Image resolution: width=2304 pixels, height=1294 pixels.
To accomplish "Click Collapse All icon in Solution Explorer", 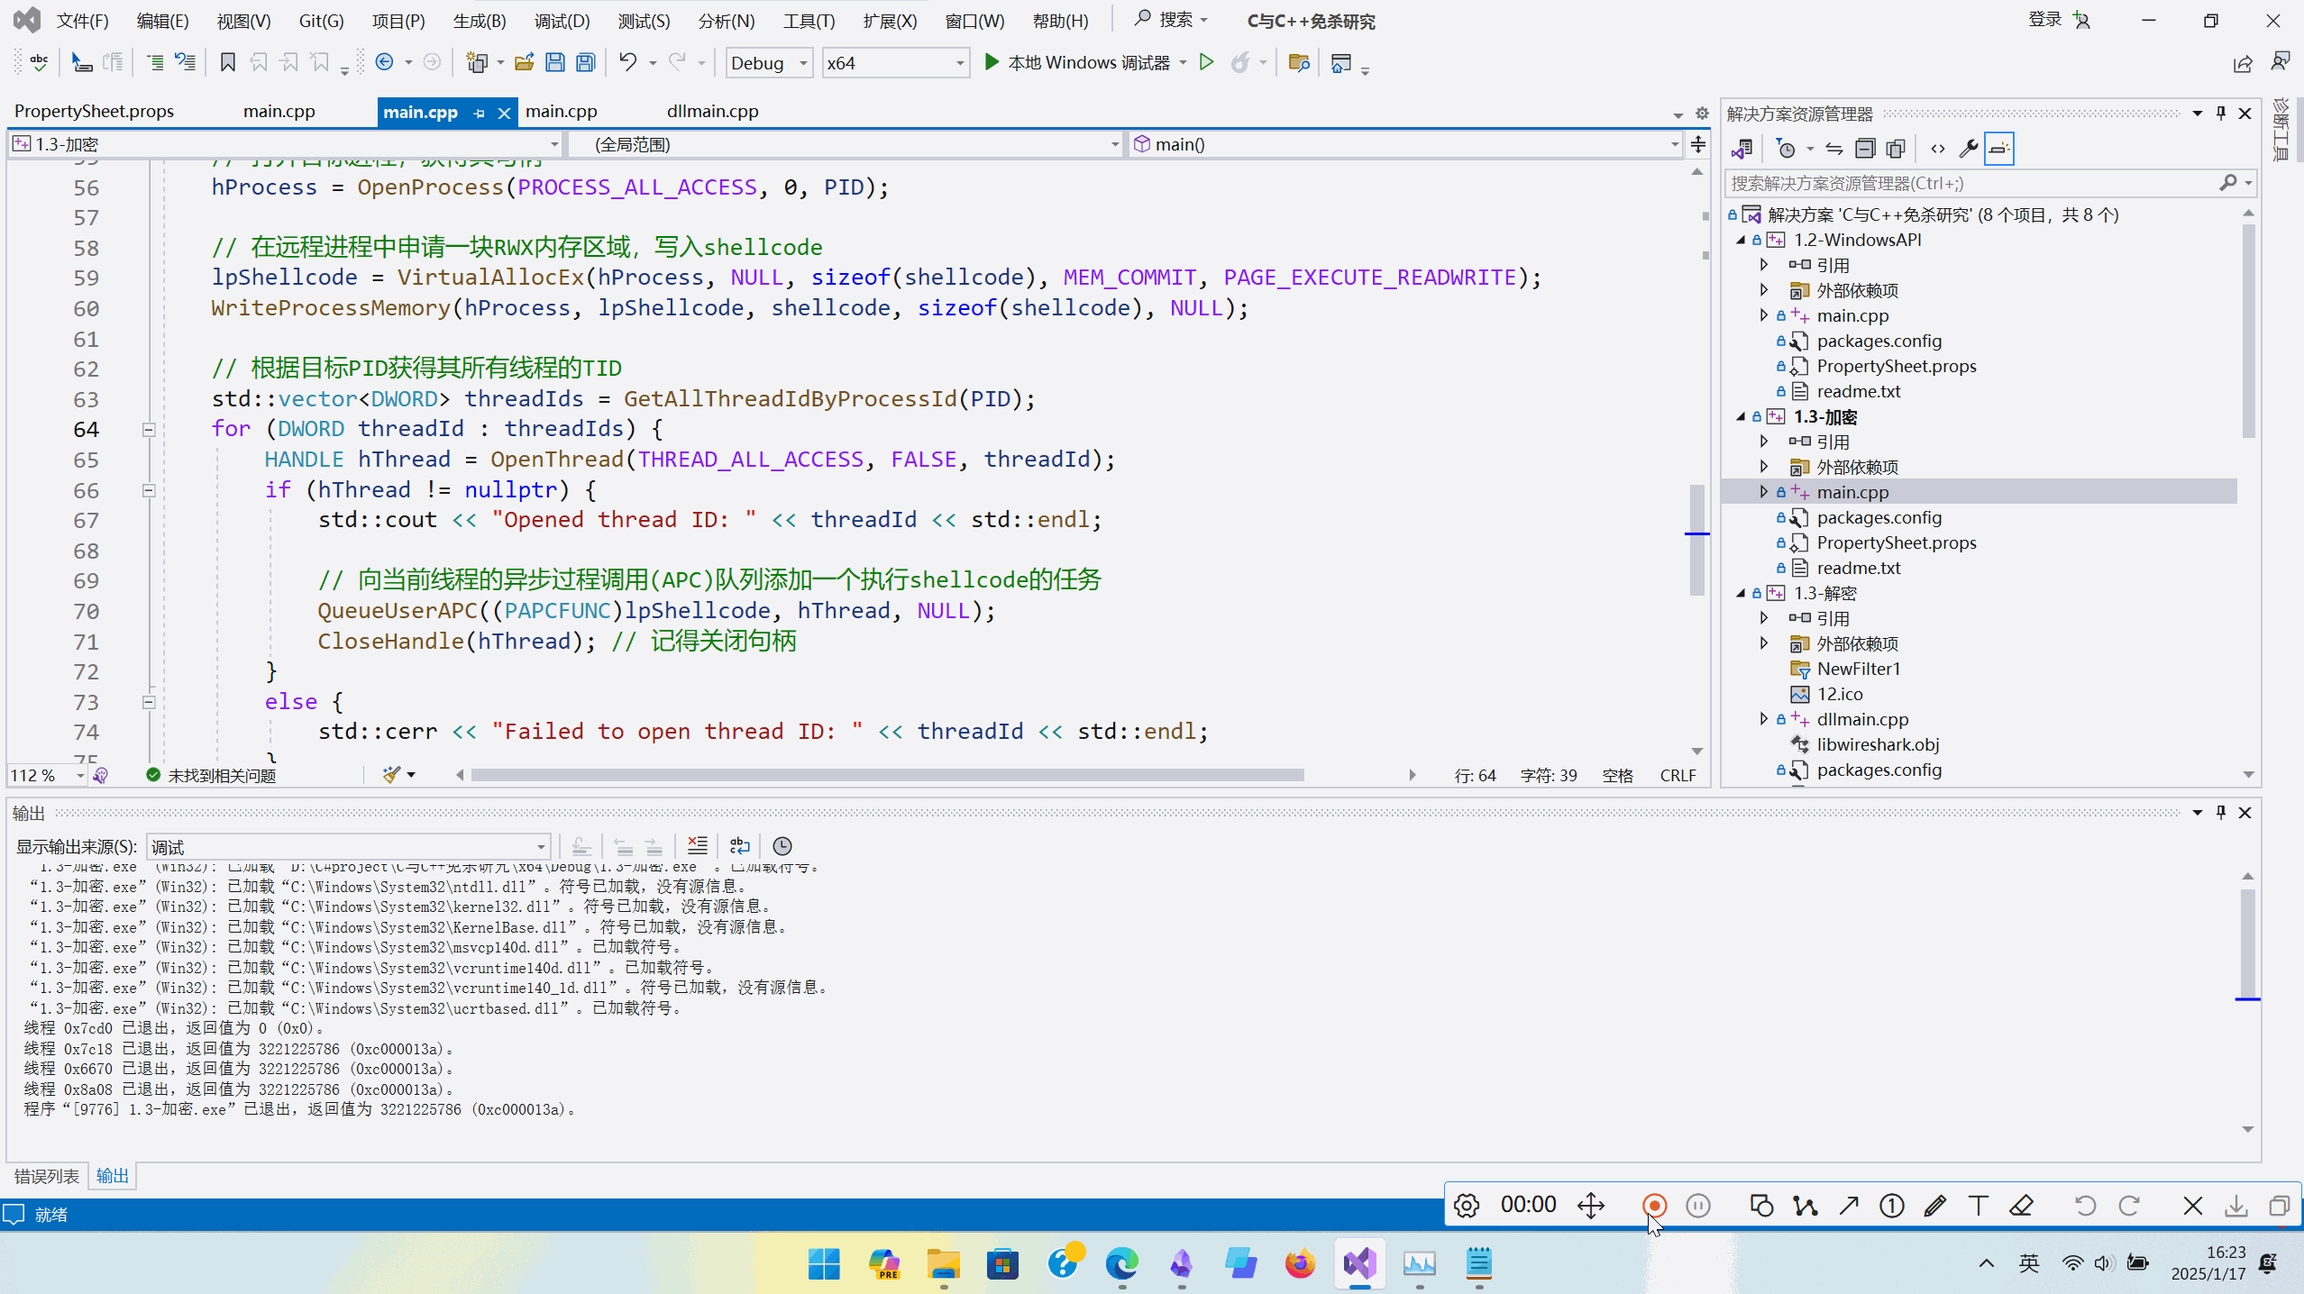I will (1865, 149).
